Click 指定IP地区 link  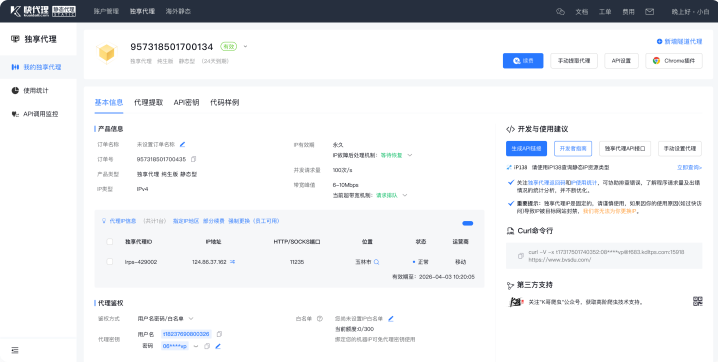(x=186, y=221)
